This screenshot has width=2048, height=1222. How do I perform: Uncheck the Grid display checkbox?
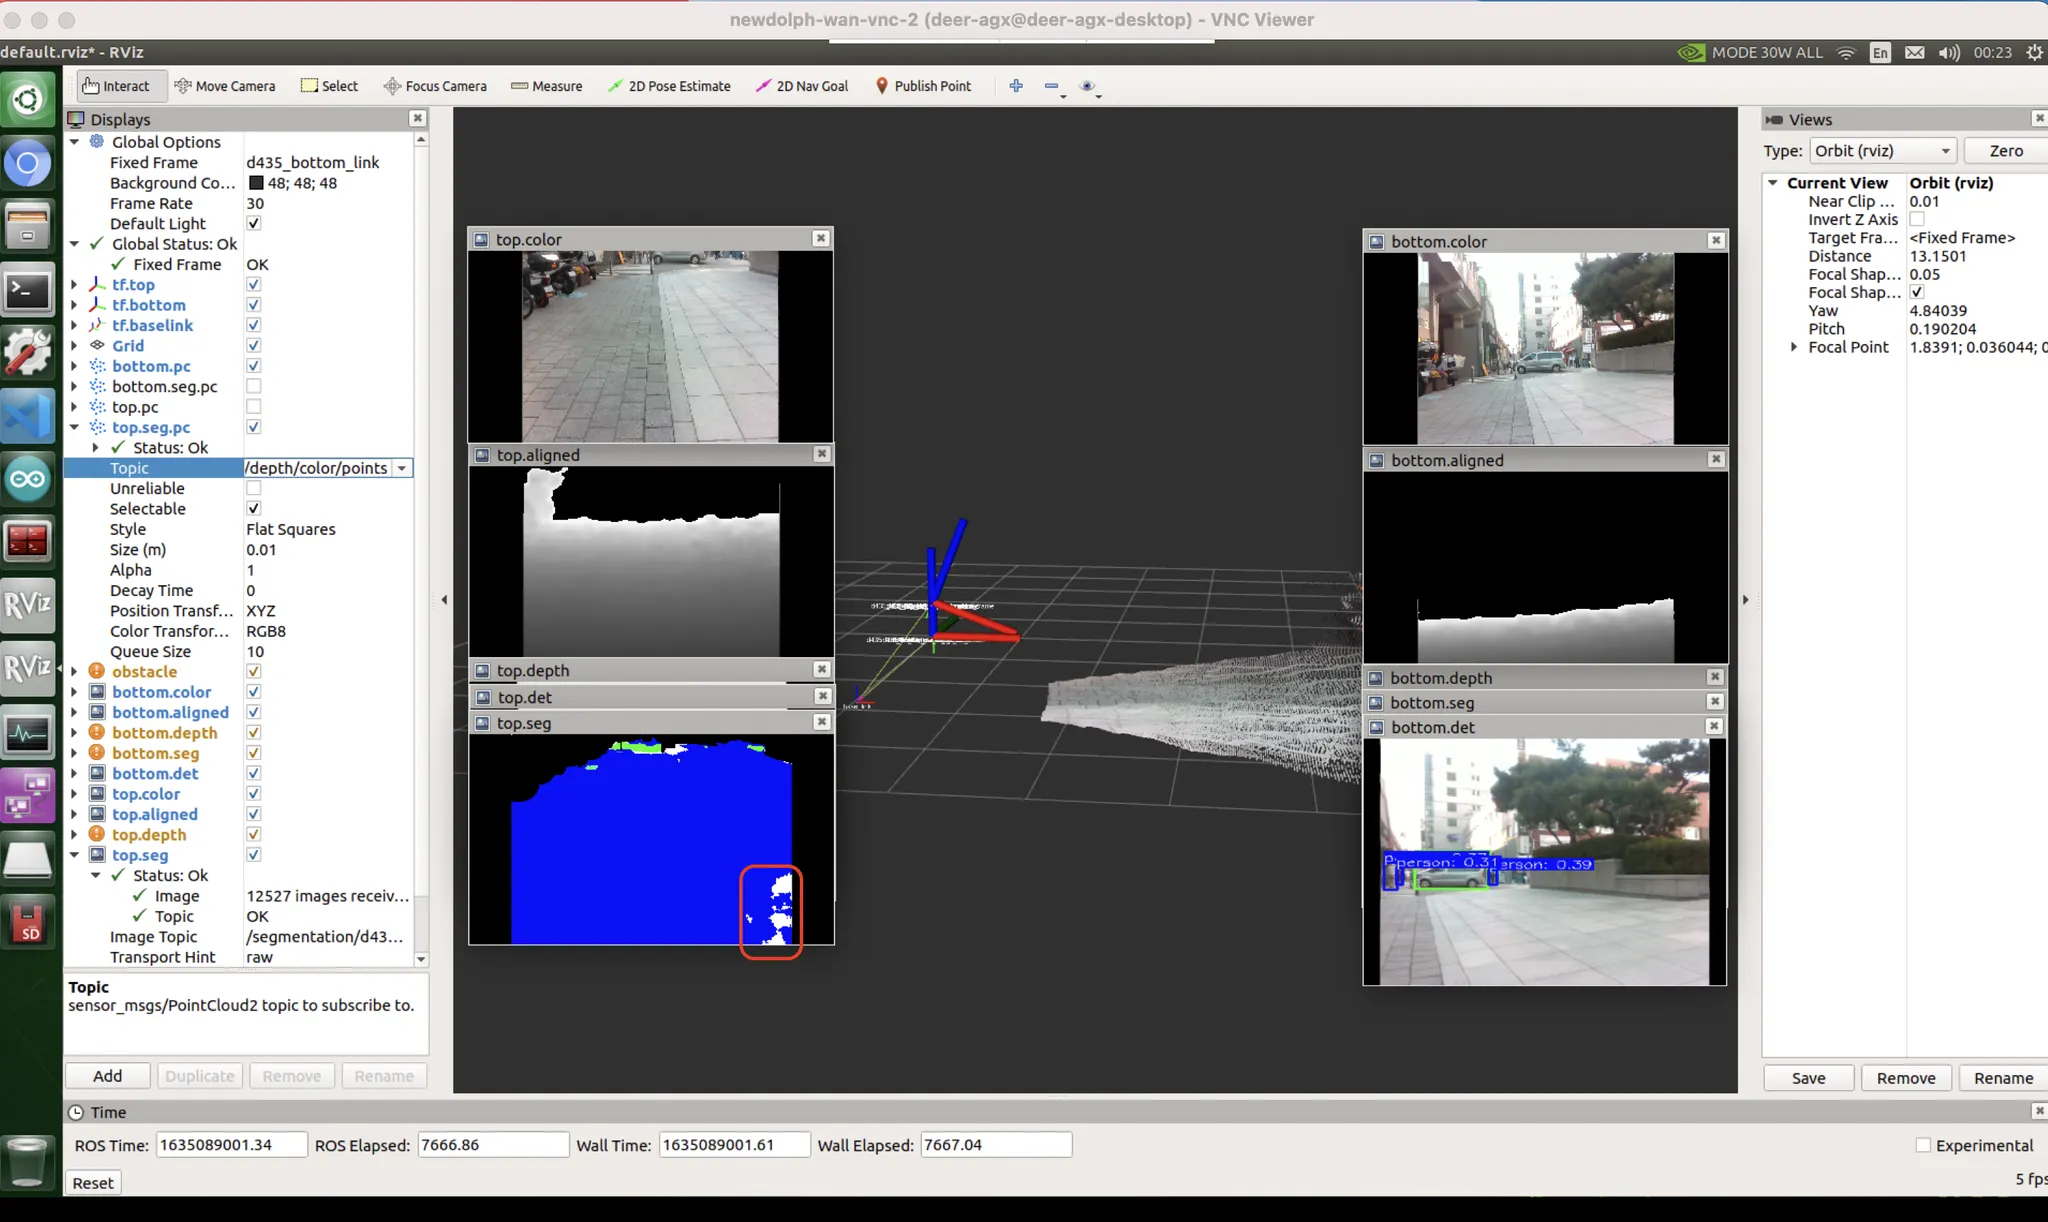[x=254, y=346]
